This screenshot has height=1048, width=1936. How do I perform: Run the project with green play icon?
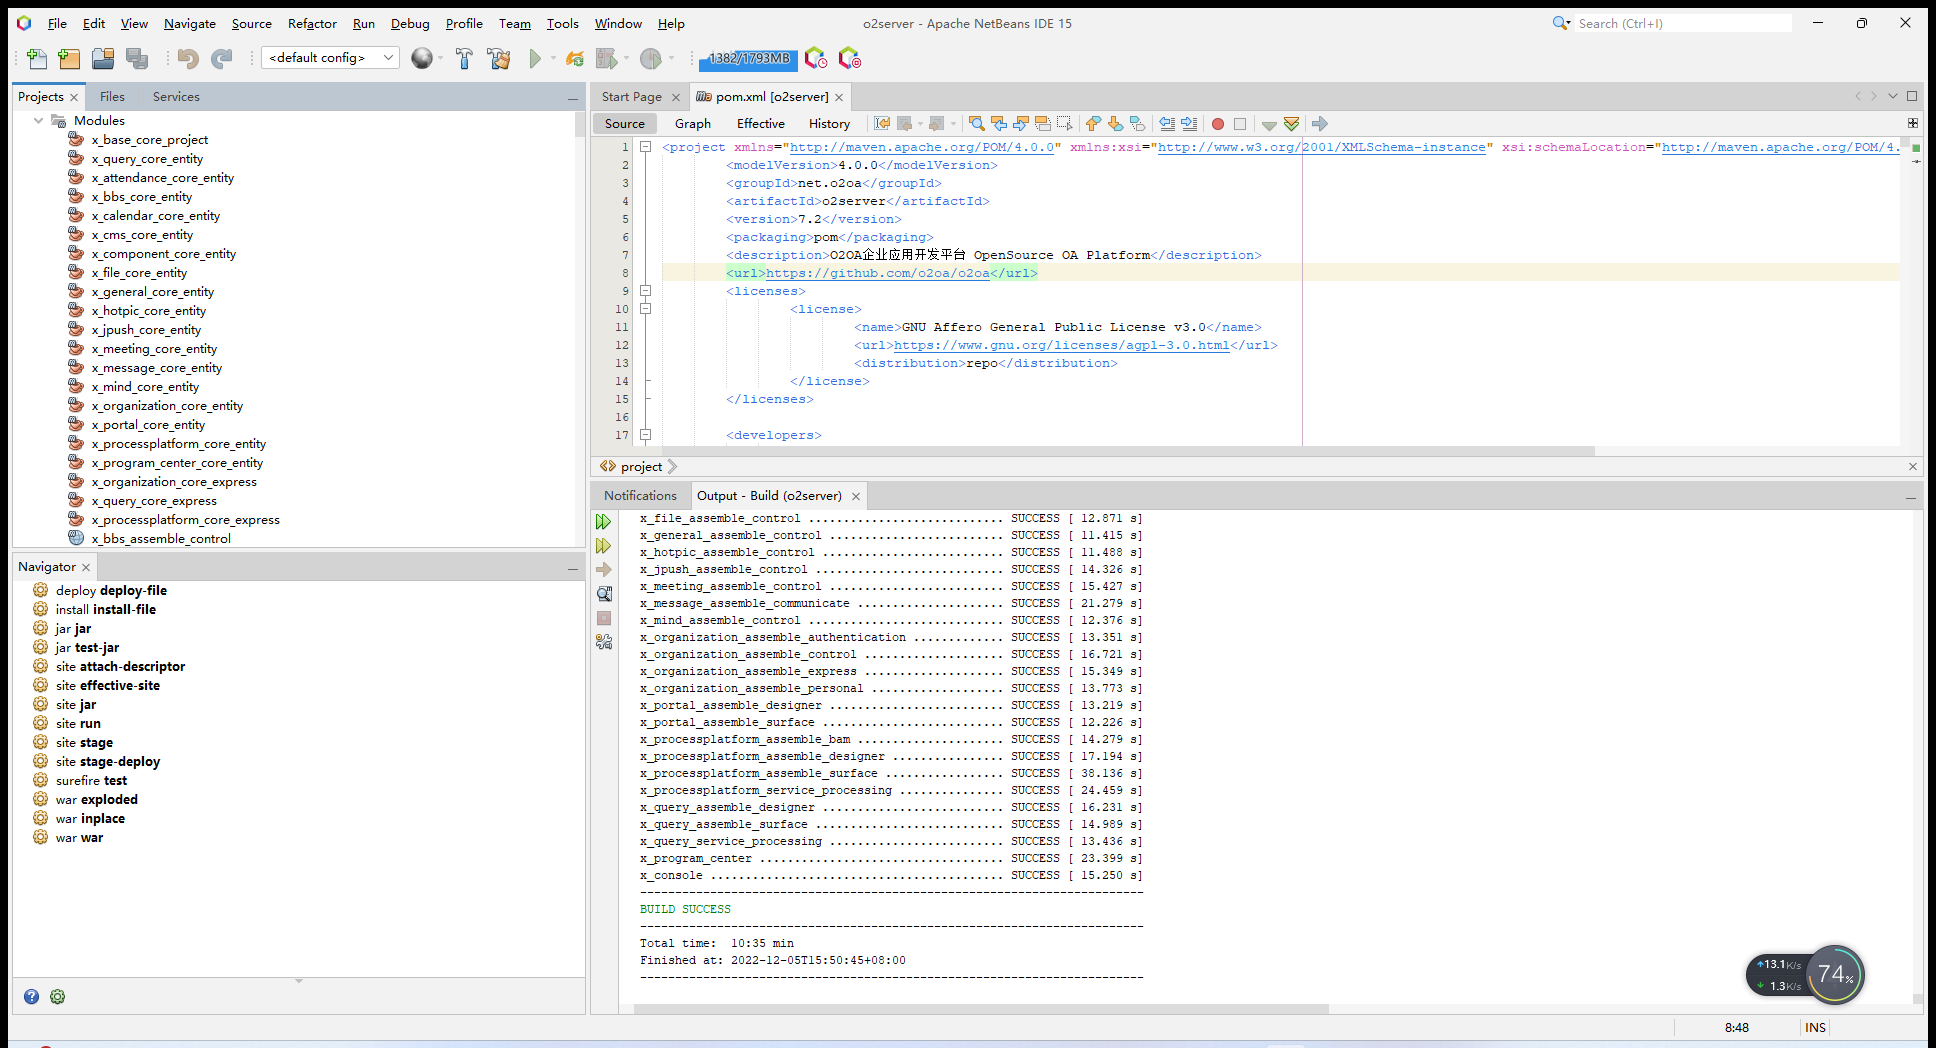pyautogui.click(x=535, y=59)
